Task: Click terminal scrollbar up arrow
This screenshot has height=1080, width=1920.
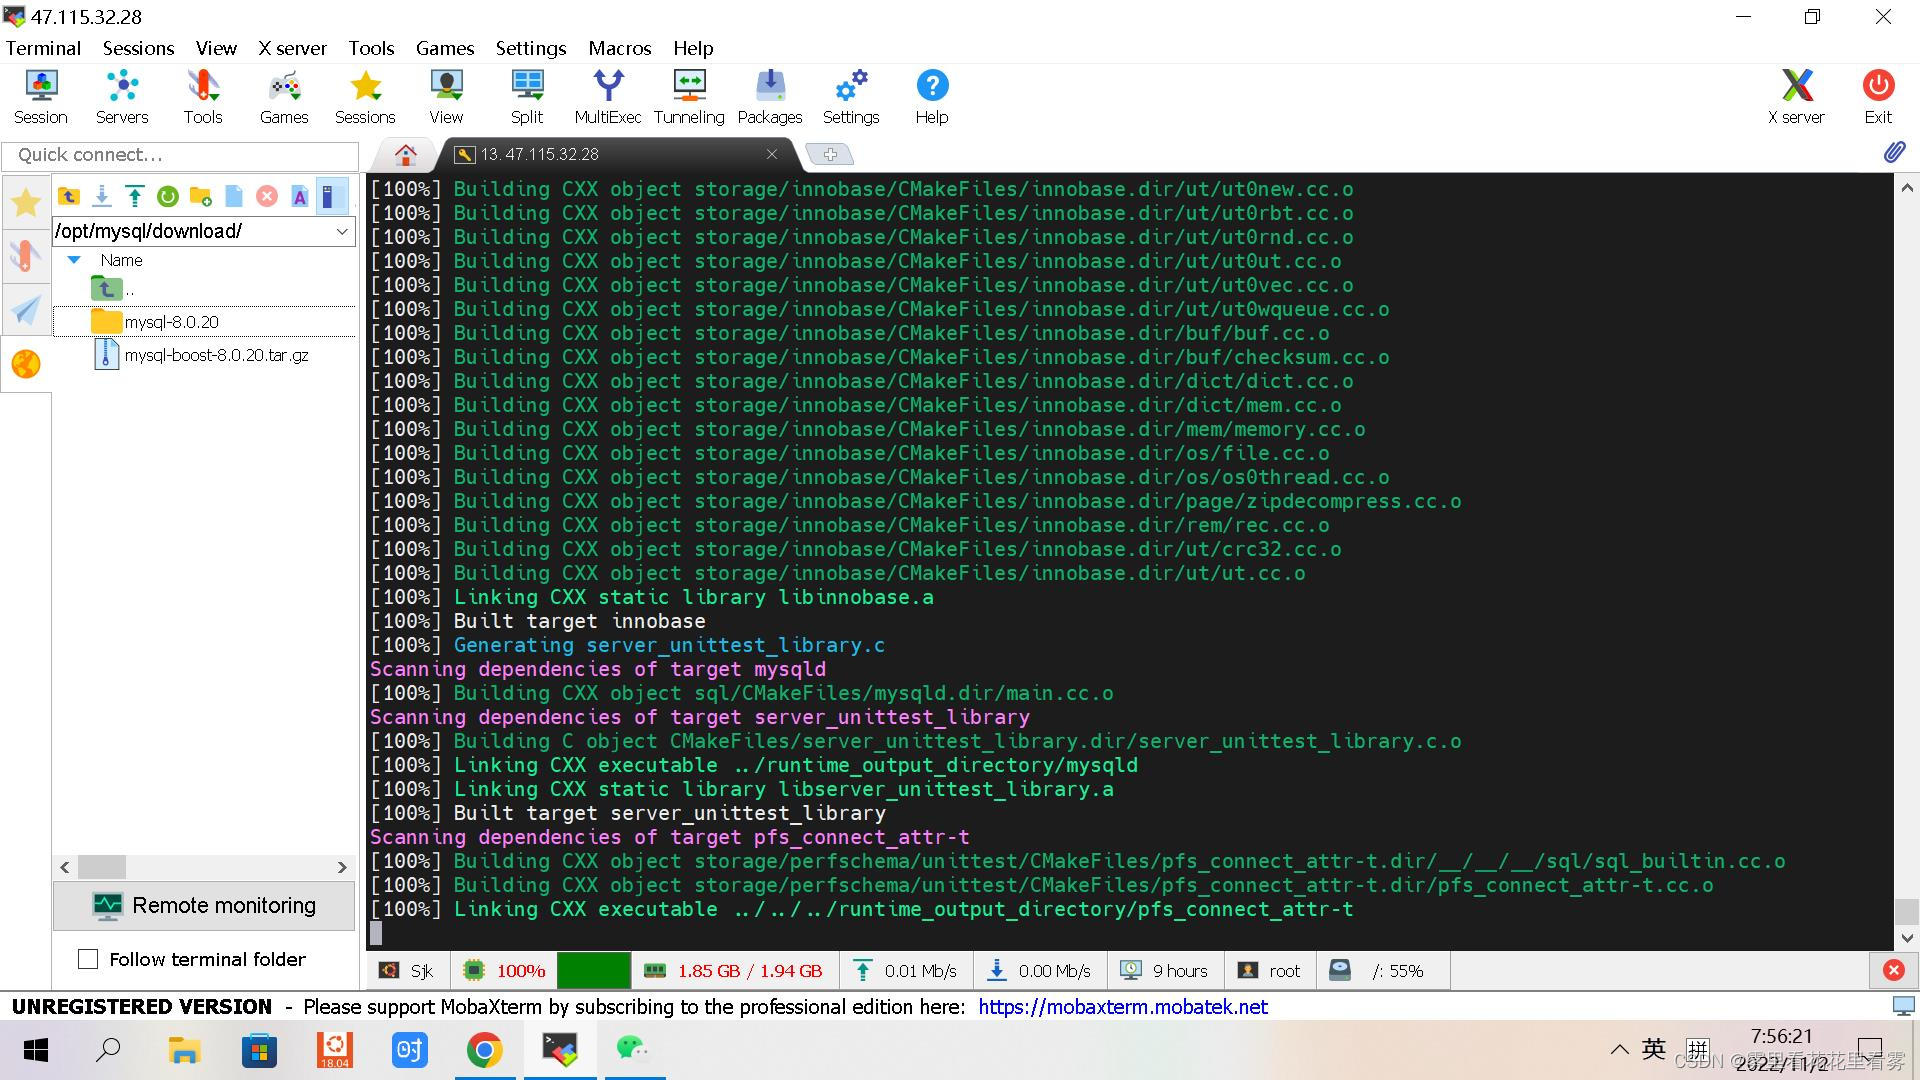Action: pos(1907,188)
